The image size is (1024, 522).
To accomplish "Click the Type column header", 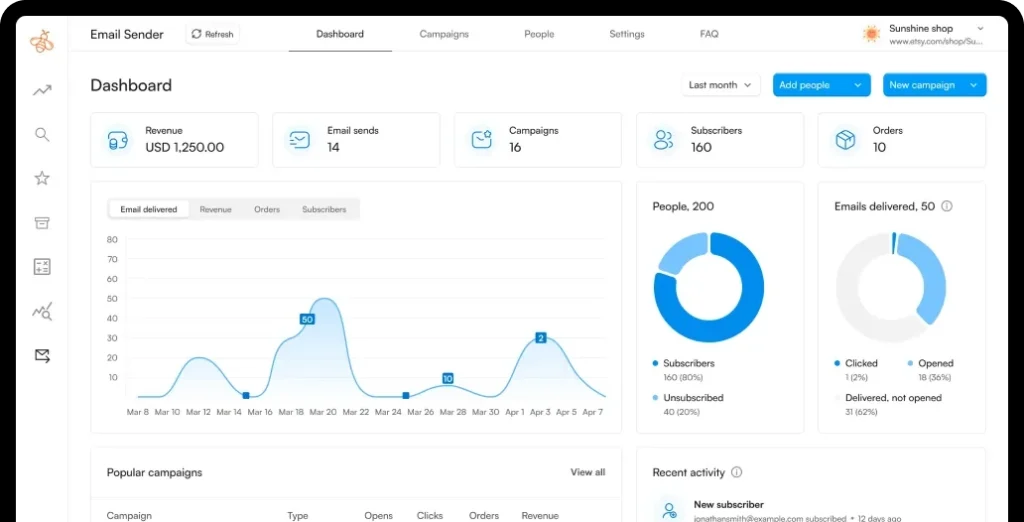I will point(298,515).
